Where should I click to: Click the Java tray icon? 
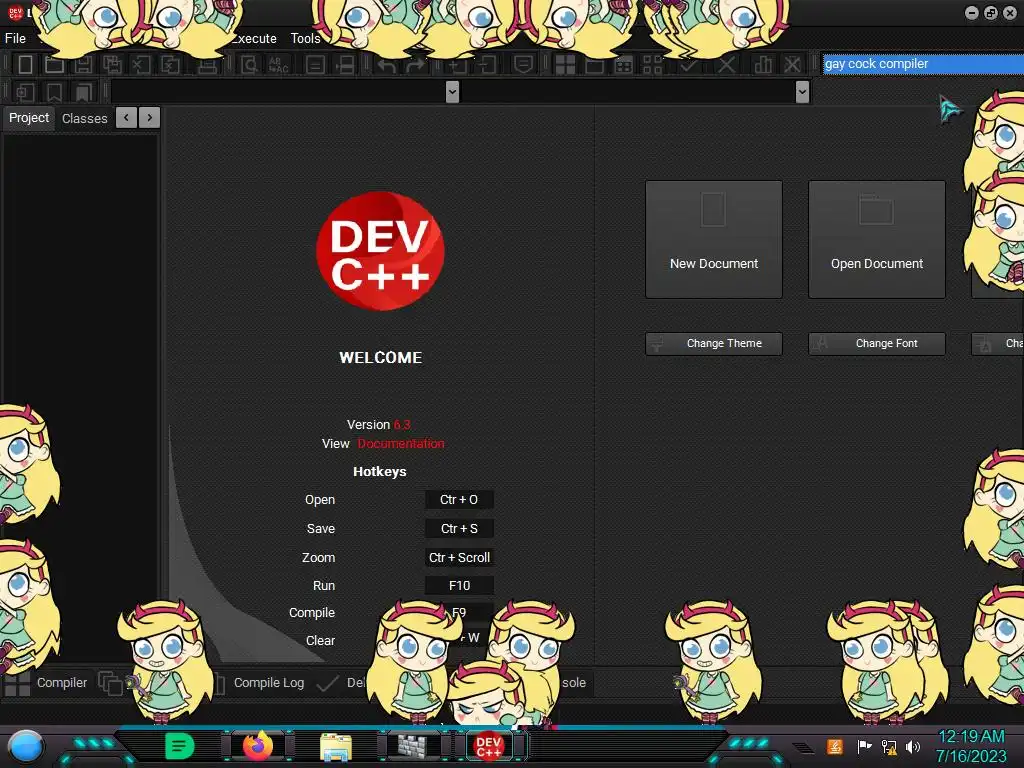click(x=835, y=746)
